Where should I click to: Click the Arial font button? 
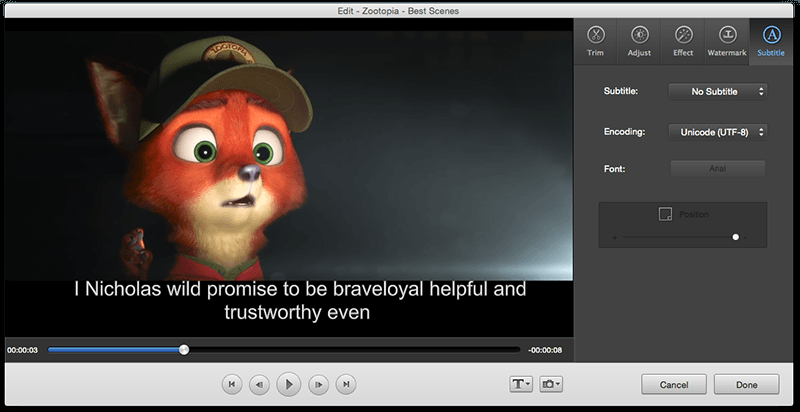[717, 169]
